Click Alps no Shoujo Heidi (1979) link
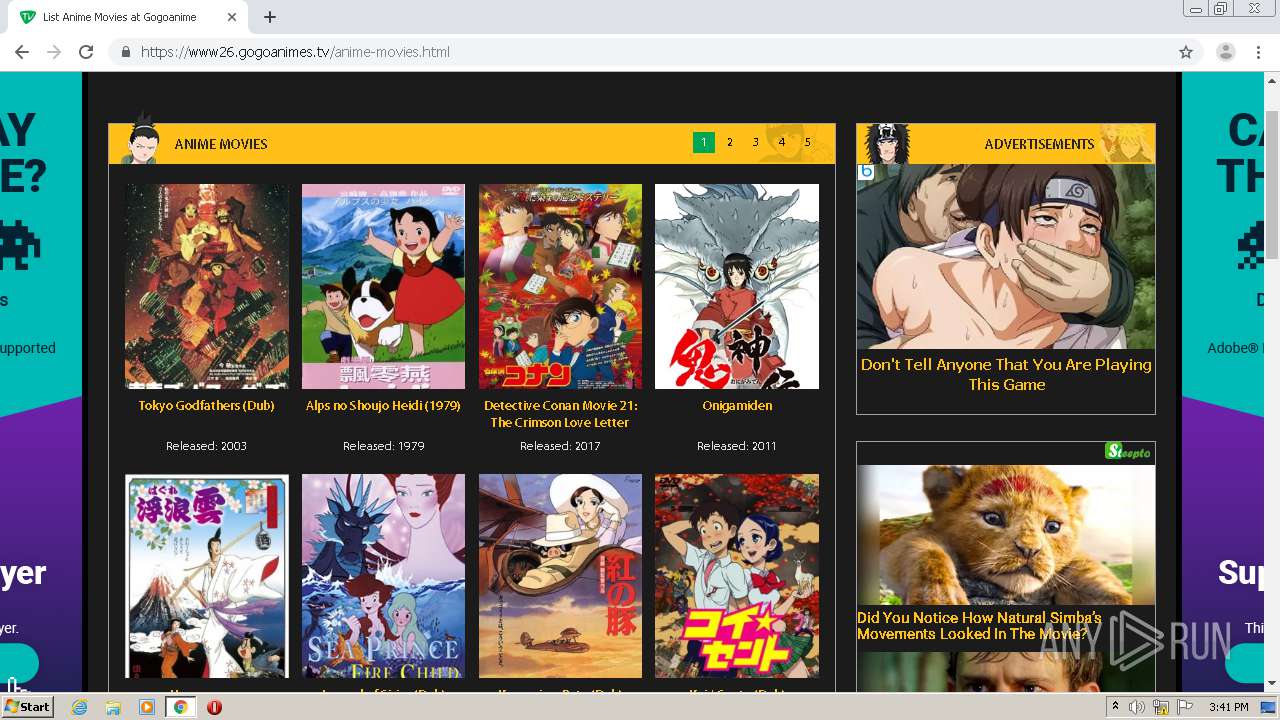Viewport: 1280px width, 720px height. [x=383, y=406]
